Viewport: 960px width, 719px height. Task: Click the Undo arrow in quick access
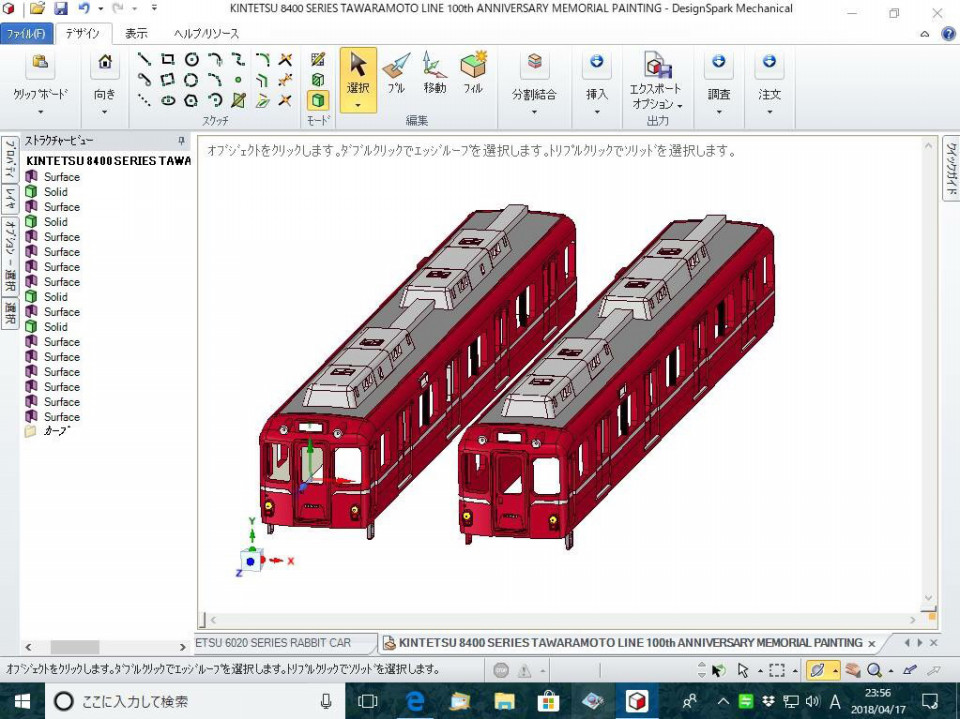(84, 9)
